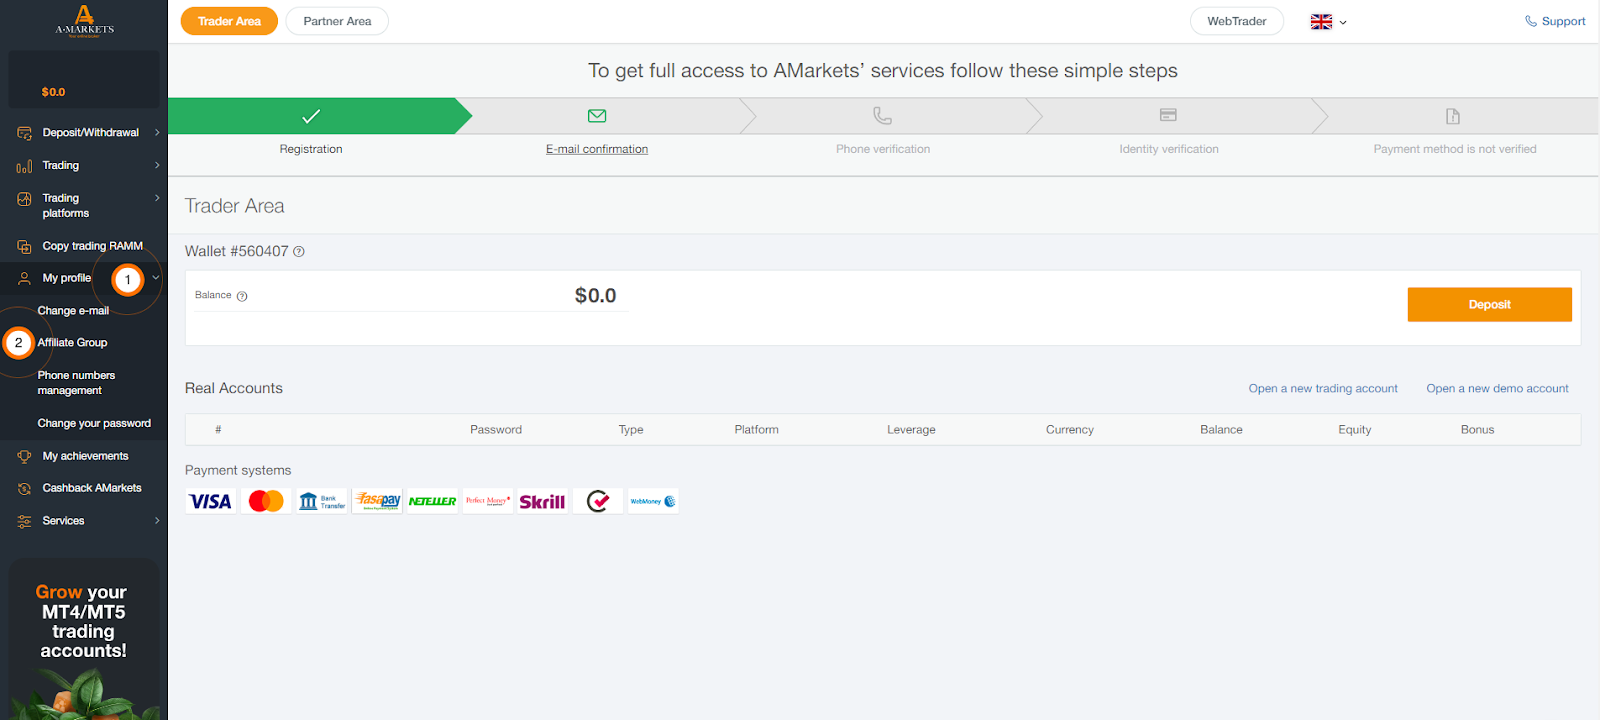
Task: Click the Bonus column header
Action: click(1477, 430)
